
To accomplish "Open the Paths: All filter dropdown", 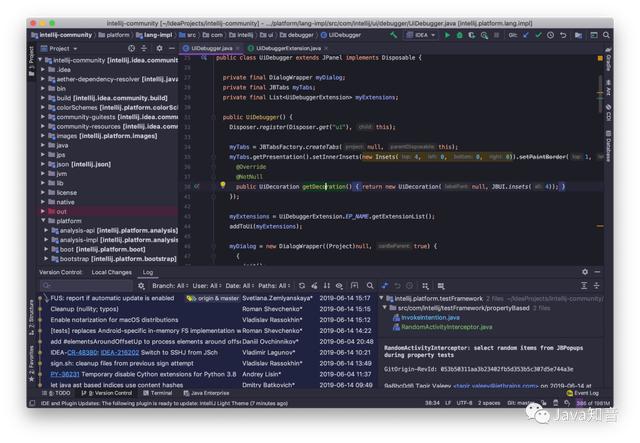I will 274,286.
